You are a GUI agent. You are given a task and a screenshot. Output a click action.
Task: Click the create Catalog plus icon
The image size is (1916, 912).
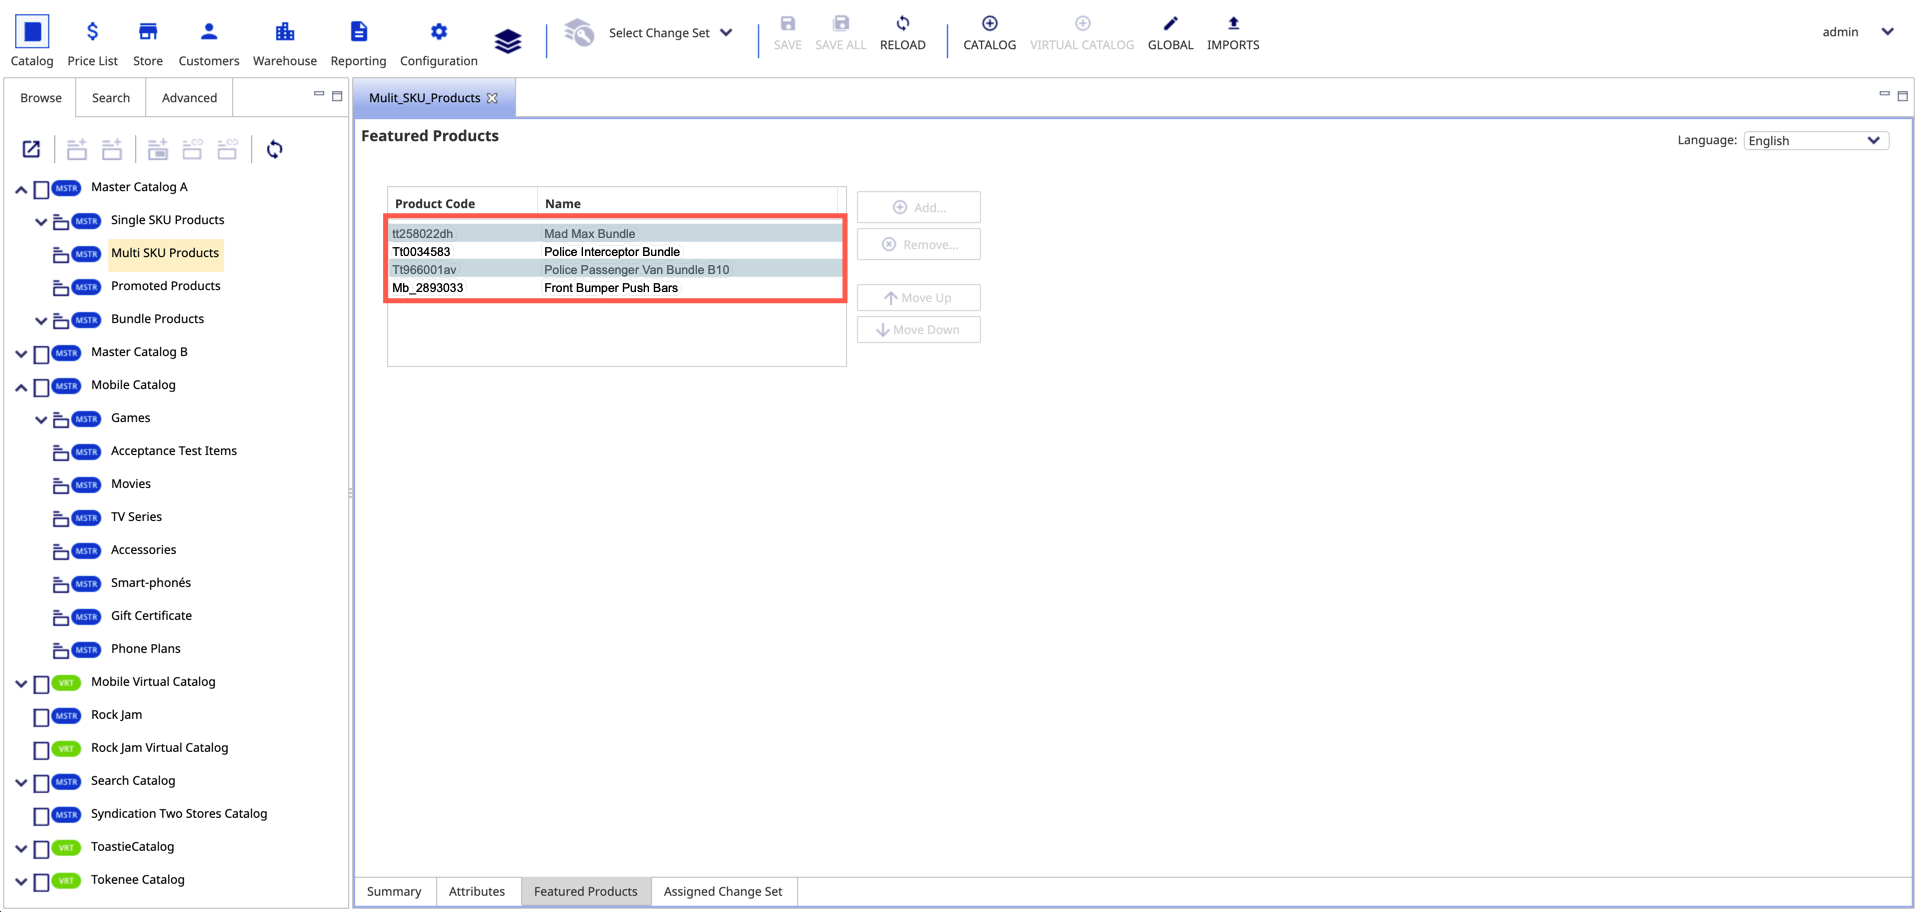[x=989, y=24]
